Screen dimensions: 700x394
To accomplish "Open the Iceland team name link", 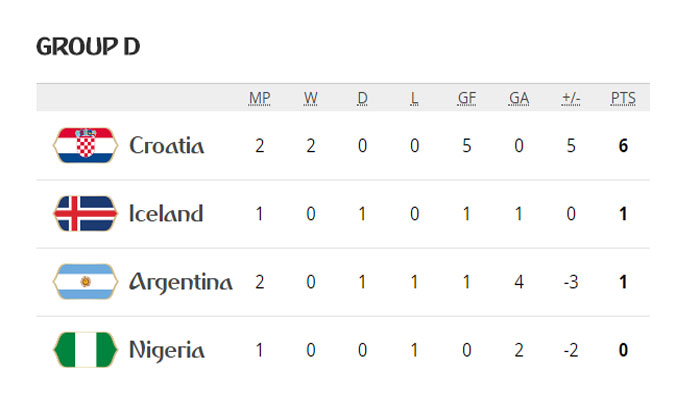I will pyautogui.click(x=166, y=213).
